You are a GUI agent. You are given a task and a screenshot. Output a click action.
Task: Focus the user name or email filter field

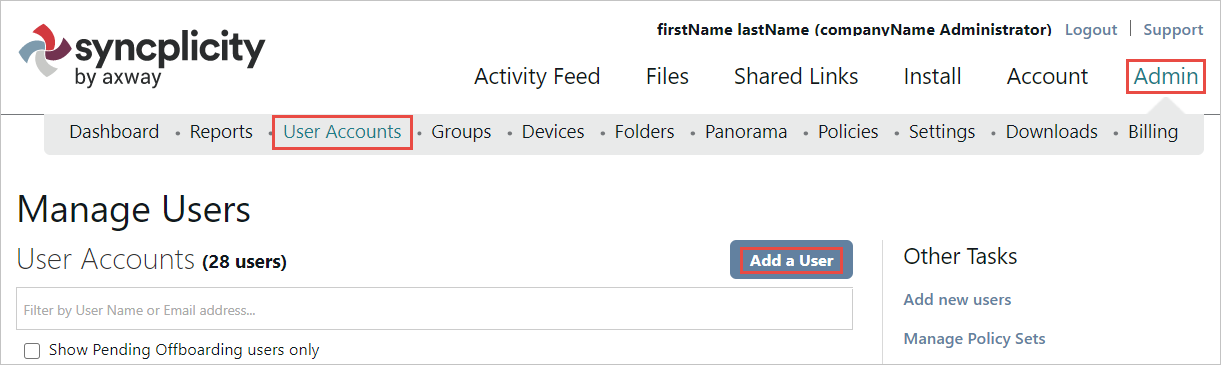pos(434,309)
